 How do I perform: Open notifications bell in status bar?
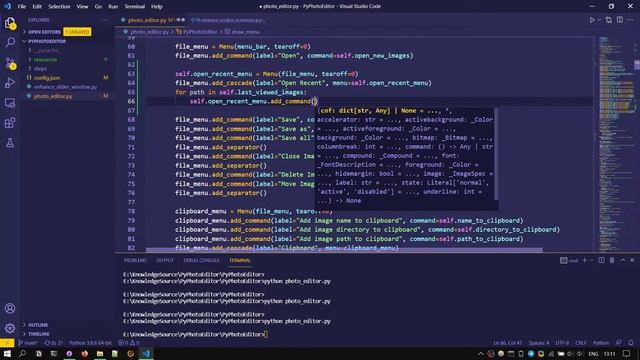pos(631,343)
